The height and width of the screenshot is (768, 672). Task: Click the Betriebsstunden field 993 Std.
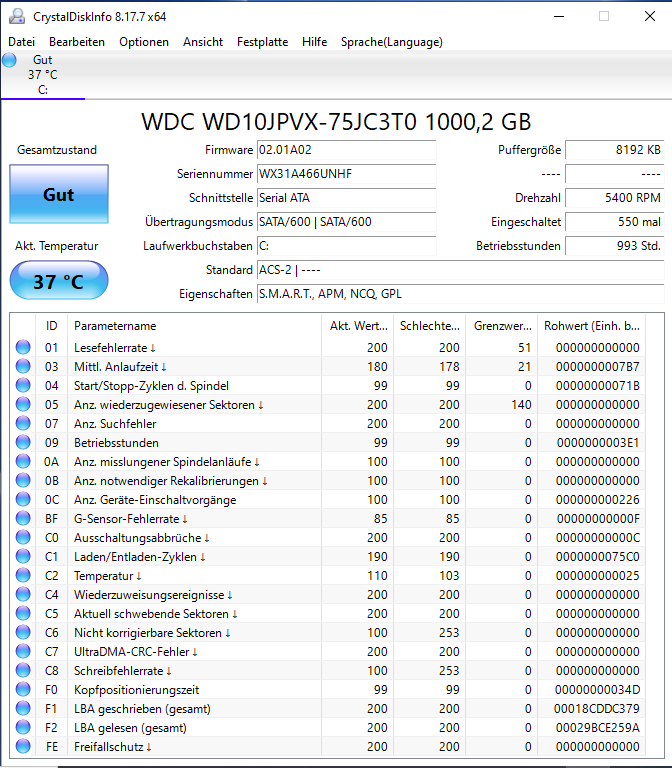pos(615,246)
